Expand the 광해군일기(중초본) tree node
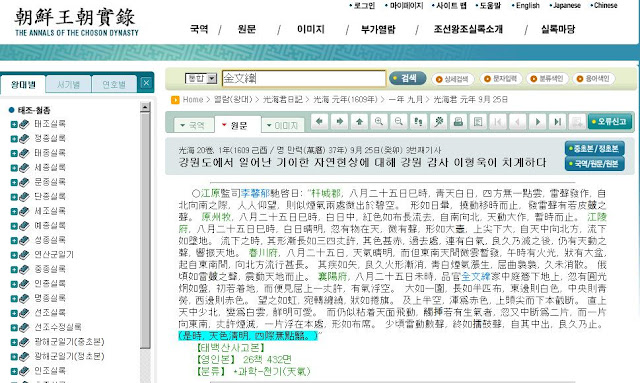 click(x=14, y=342)
